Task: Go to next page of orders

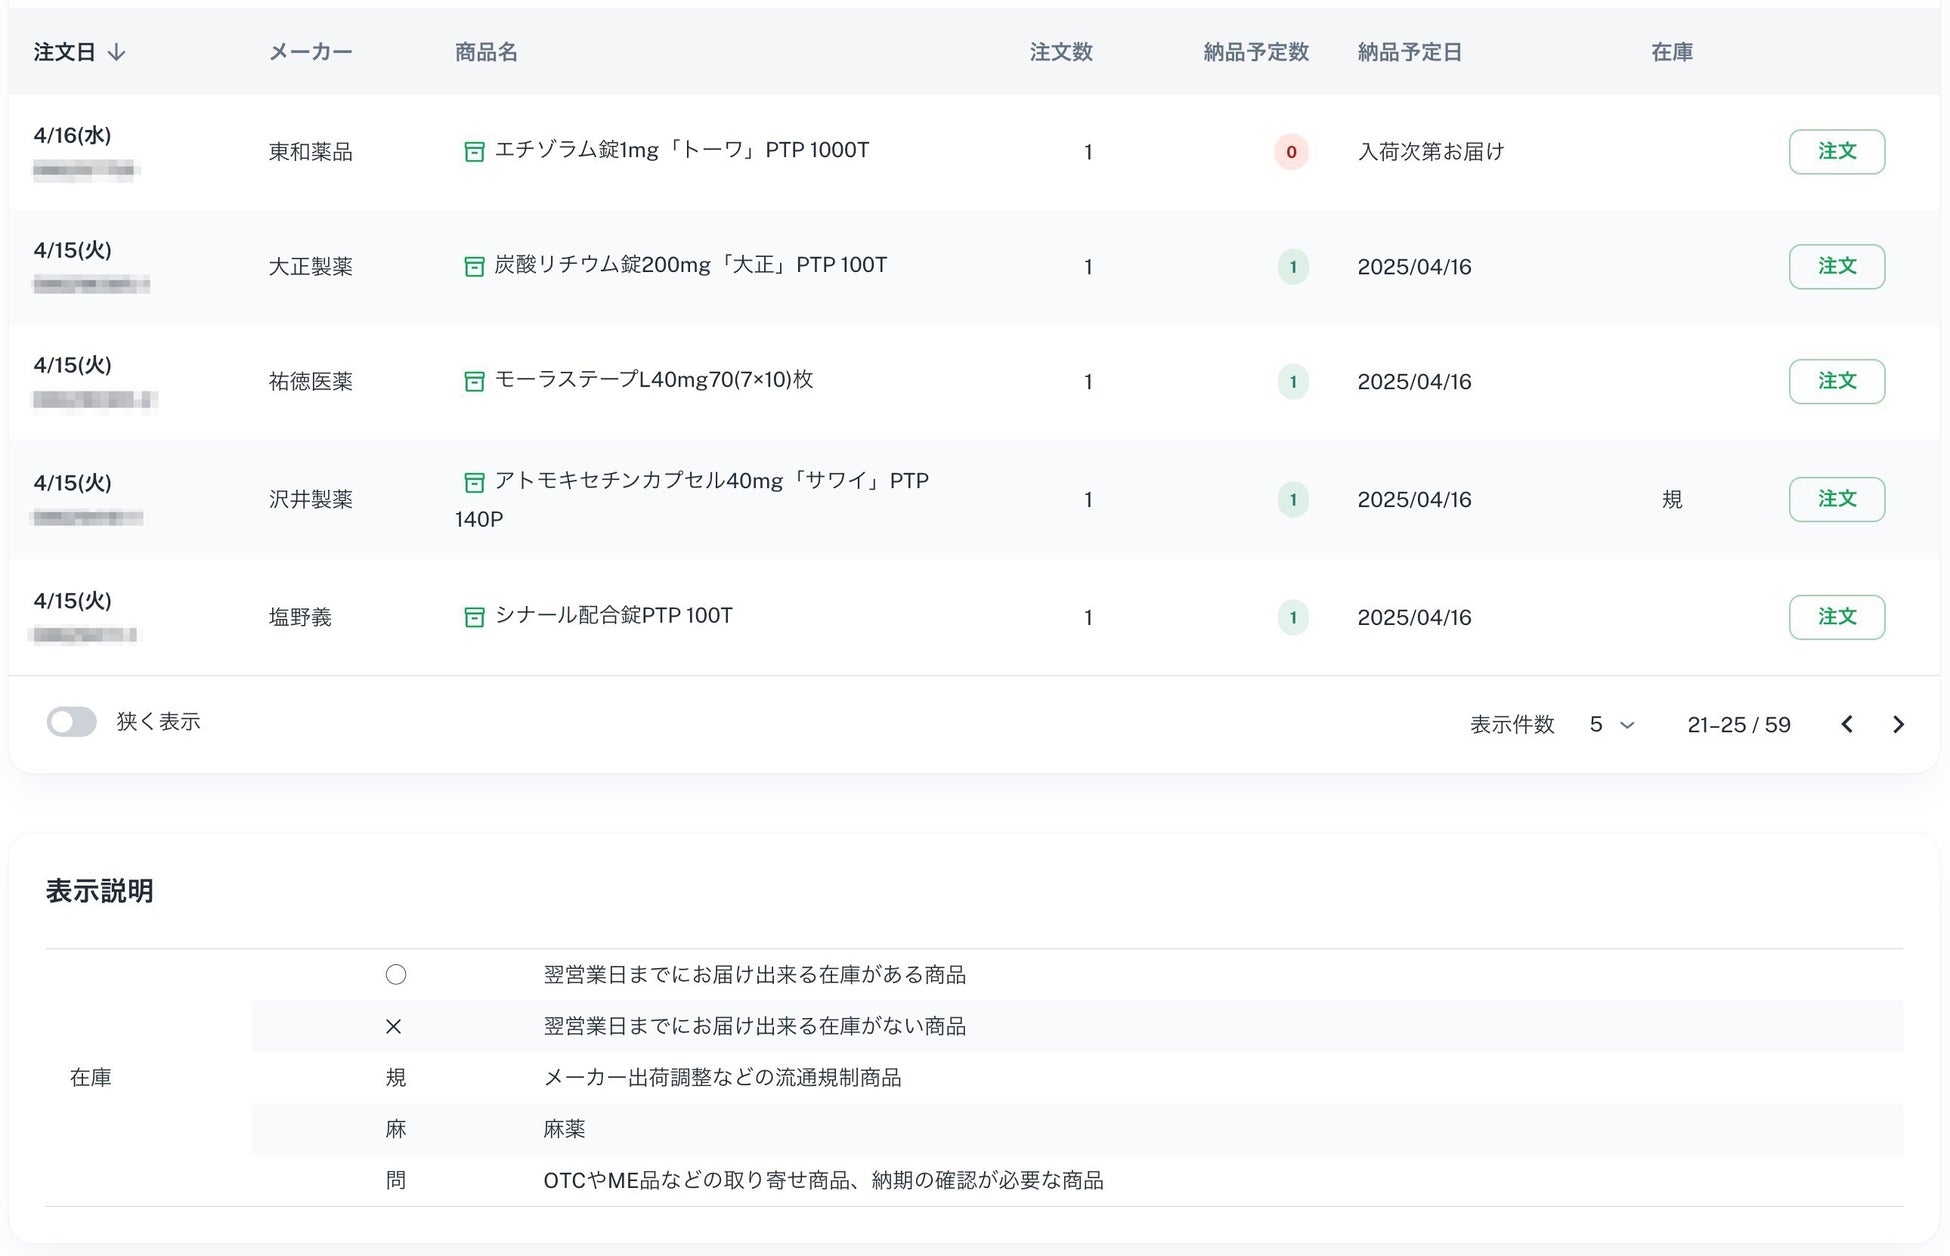Action: 1898,725
